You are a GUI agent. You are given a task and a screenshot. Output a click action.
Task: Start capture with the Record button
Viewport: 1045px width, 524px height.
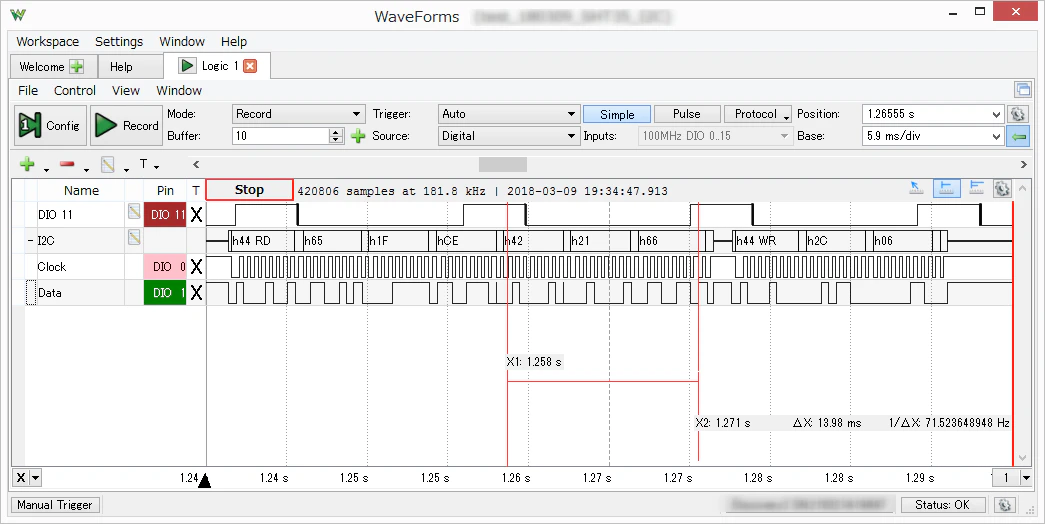click(127, 125)
